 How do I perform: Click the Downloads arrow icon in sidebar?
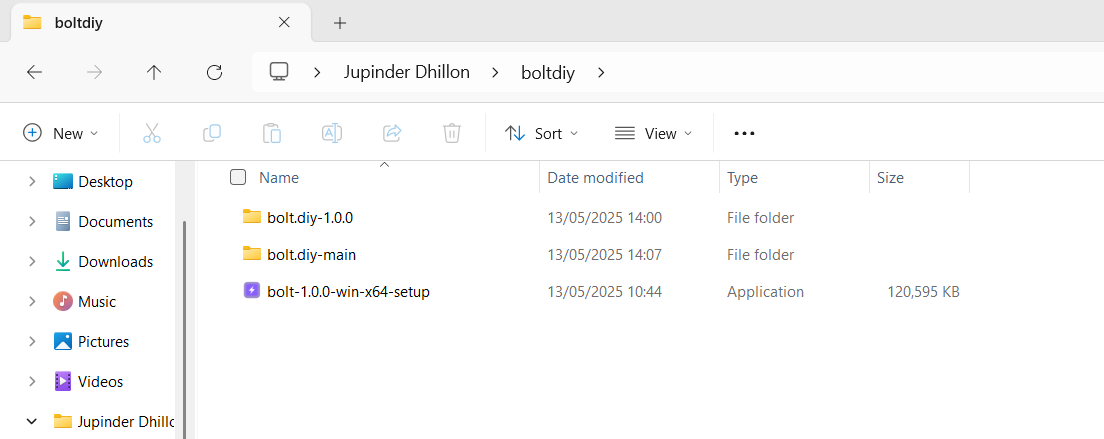[x=63, y=262]
